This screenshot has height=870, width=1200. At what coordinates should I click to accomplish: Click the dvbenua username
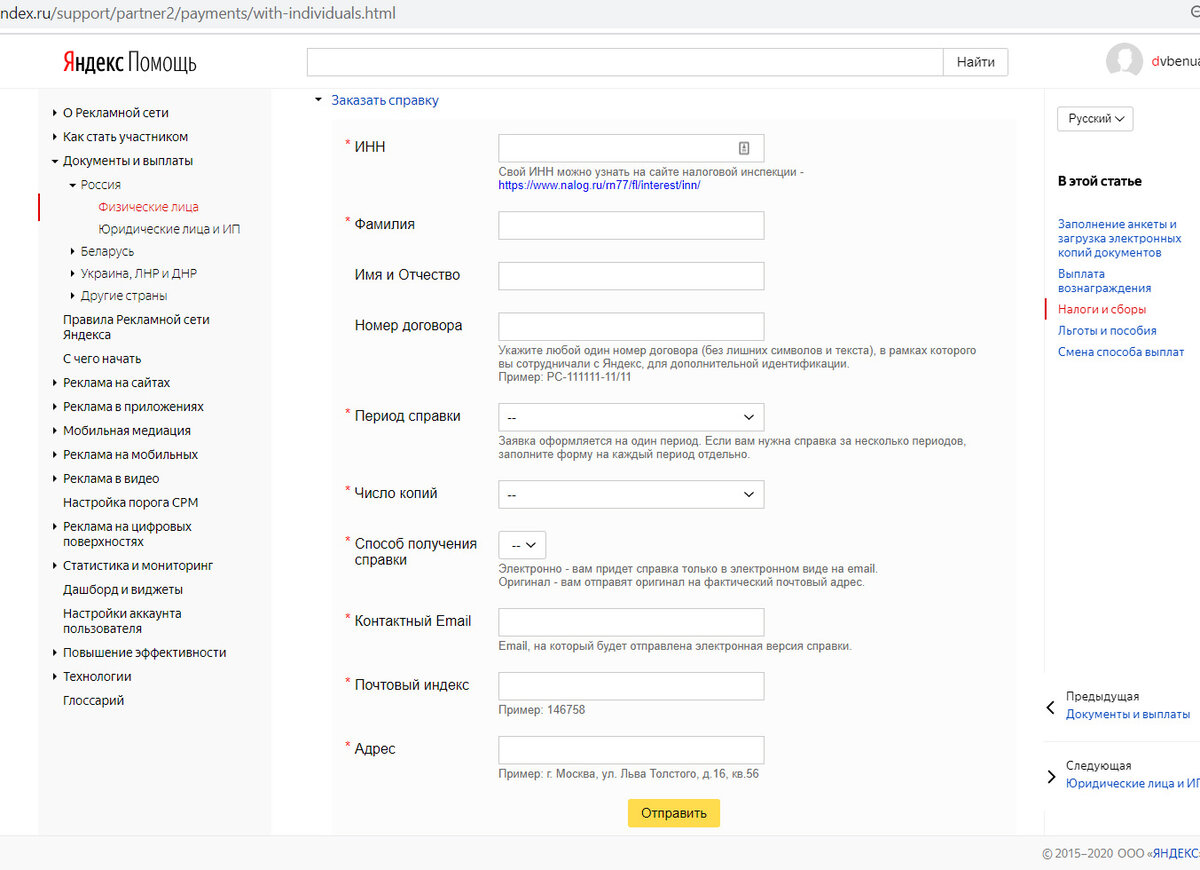1175,61
